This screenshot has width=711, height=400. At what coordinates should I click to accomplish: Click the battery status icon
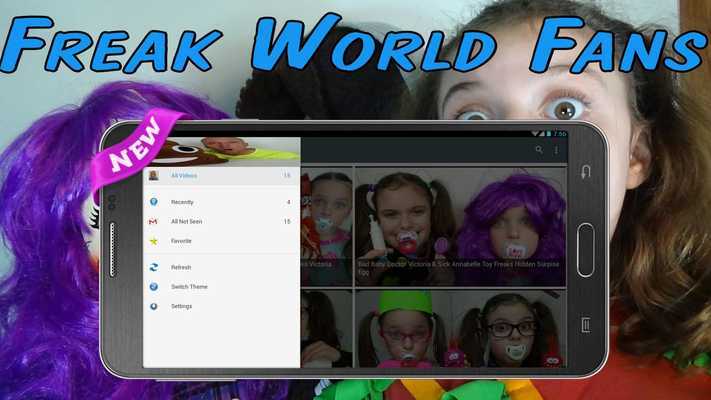[549, 134]
